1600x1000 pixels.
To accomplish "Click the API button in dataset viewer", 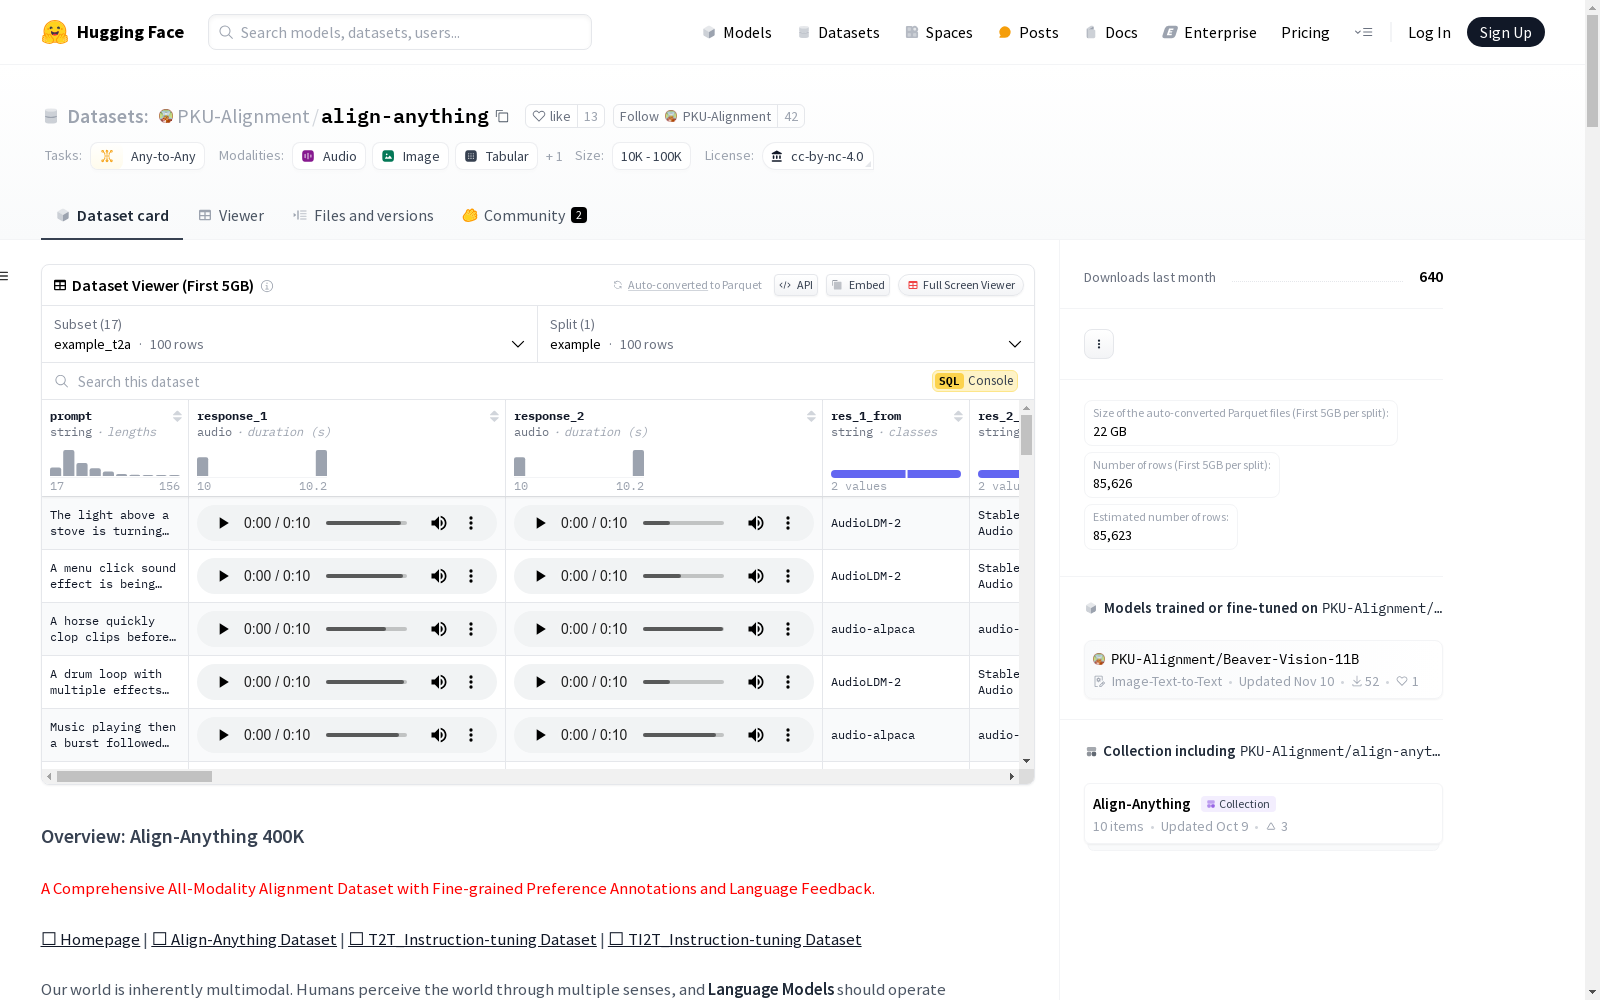I will coord(796,285).
